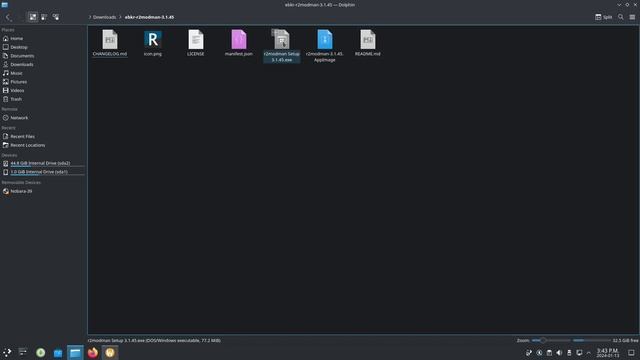
Task: Open the leftmost system tray icon
Action: 529,353
